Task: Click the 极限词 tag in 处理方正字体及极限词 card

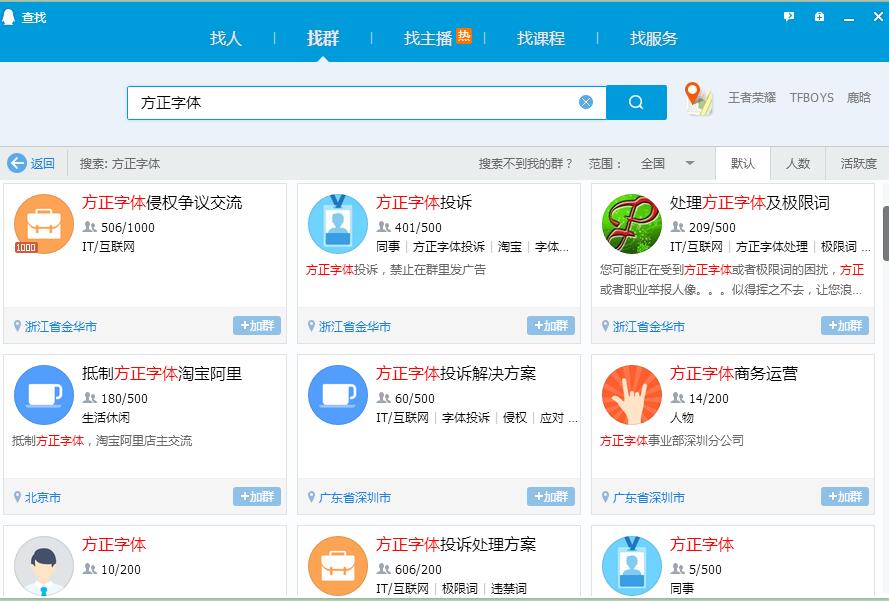Action: [839, 247]
